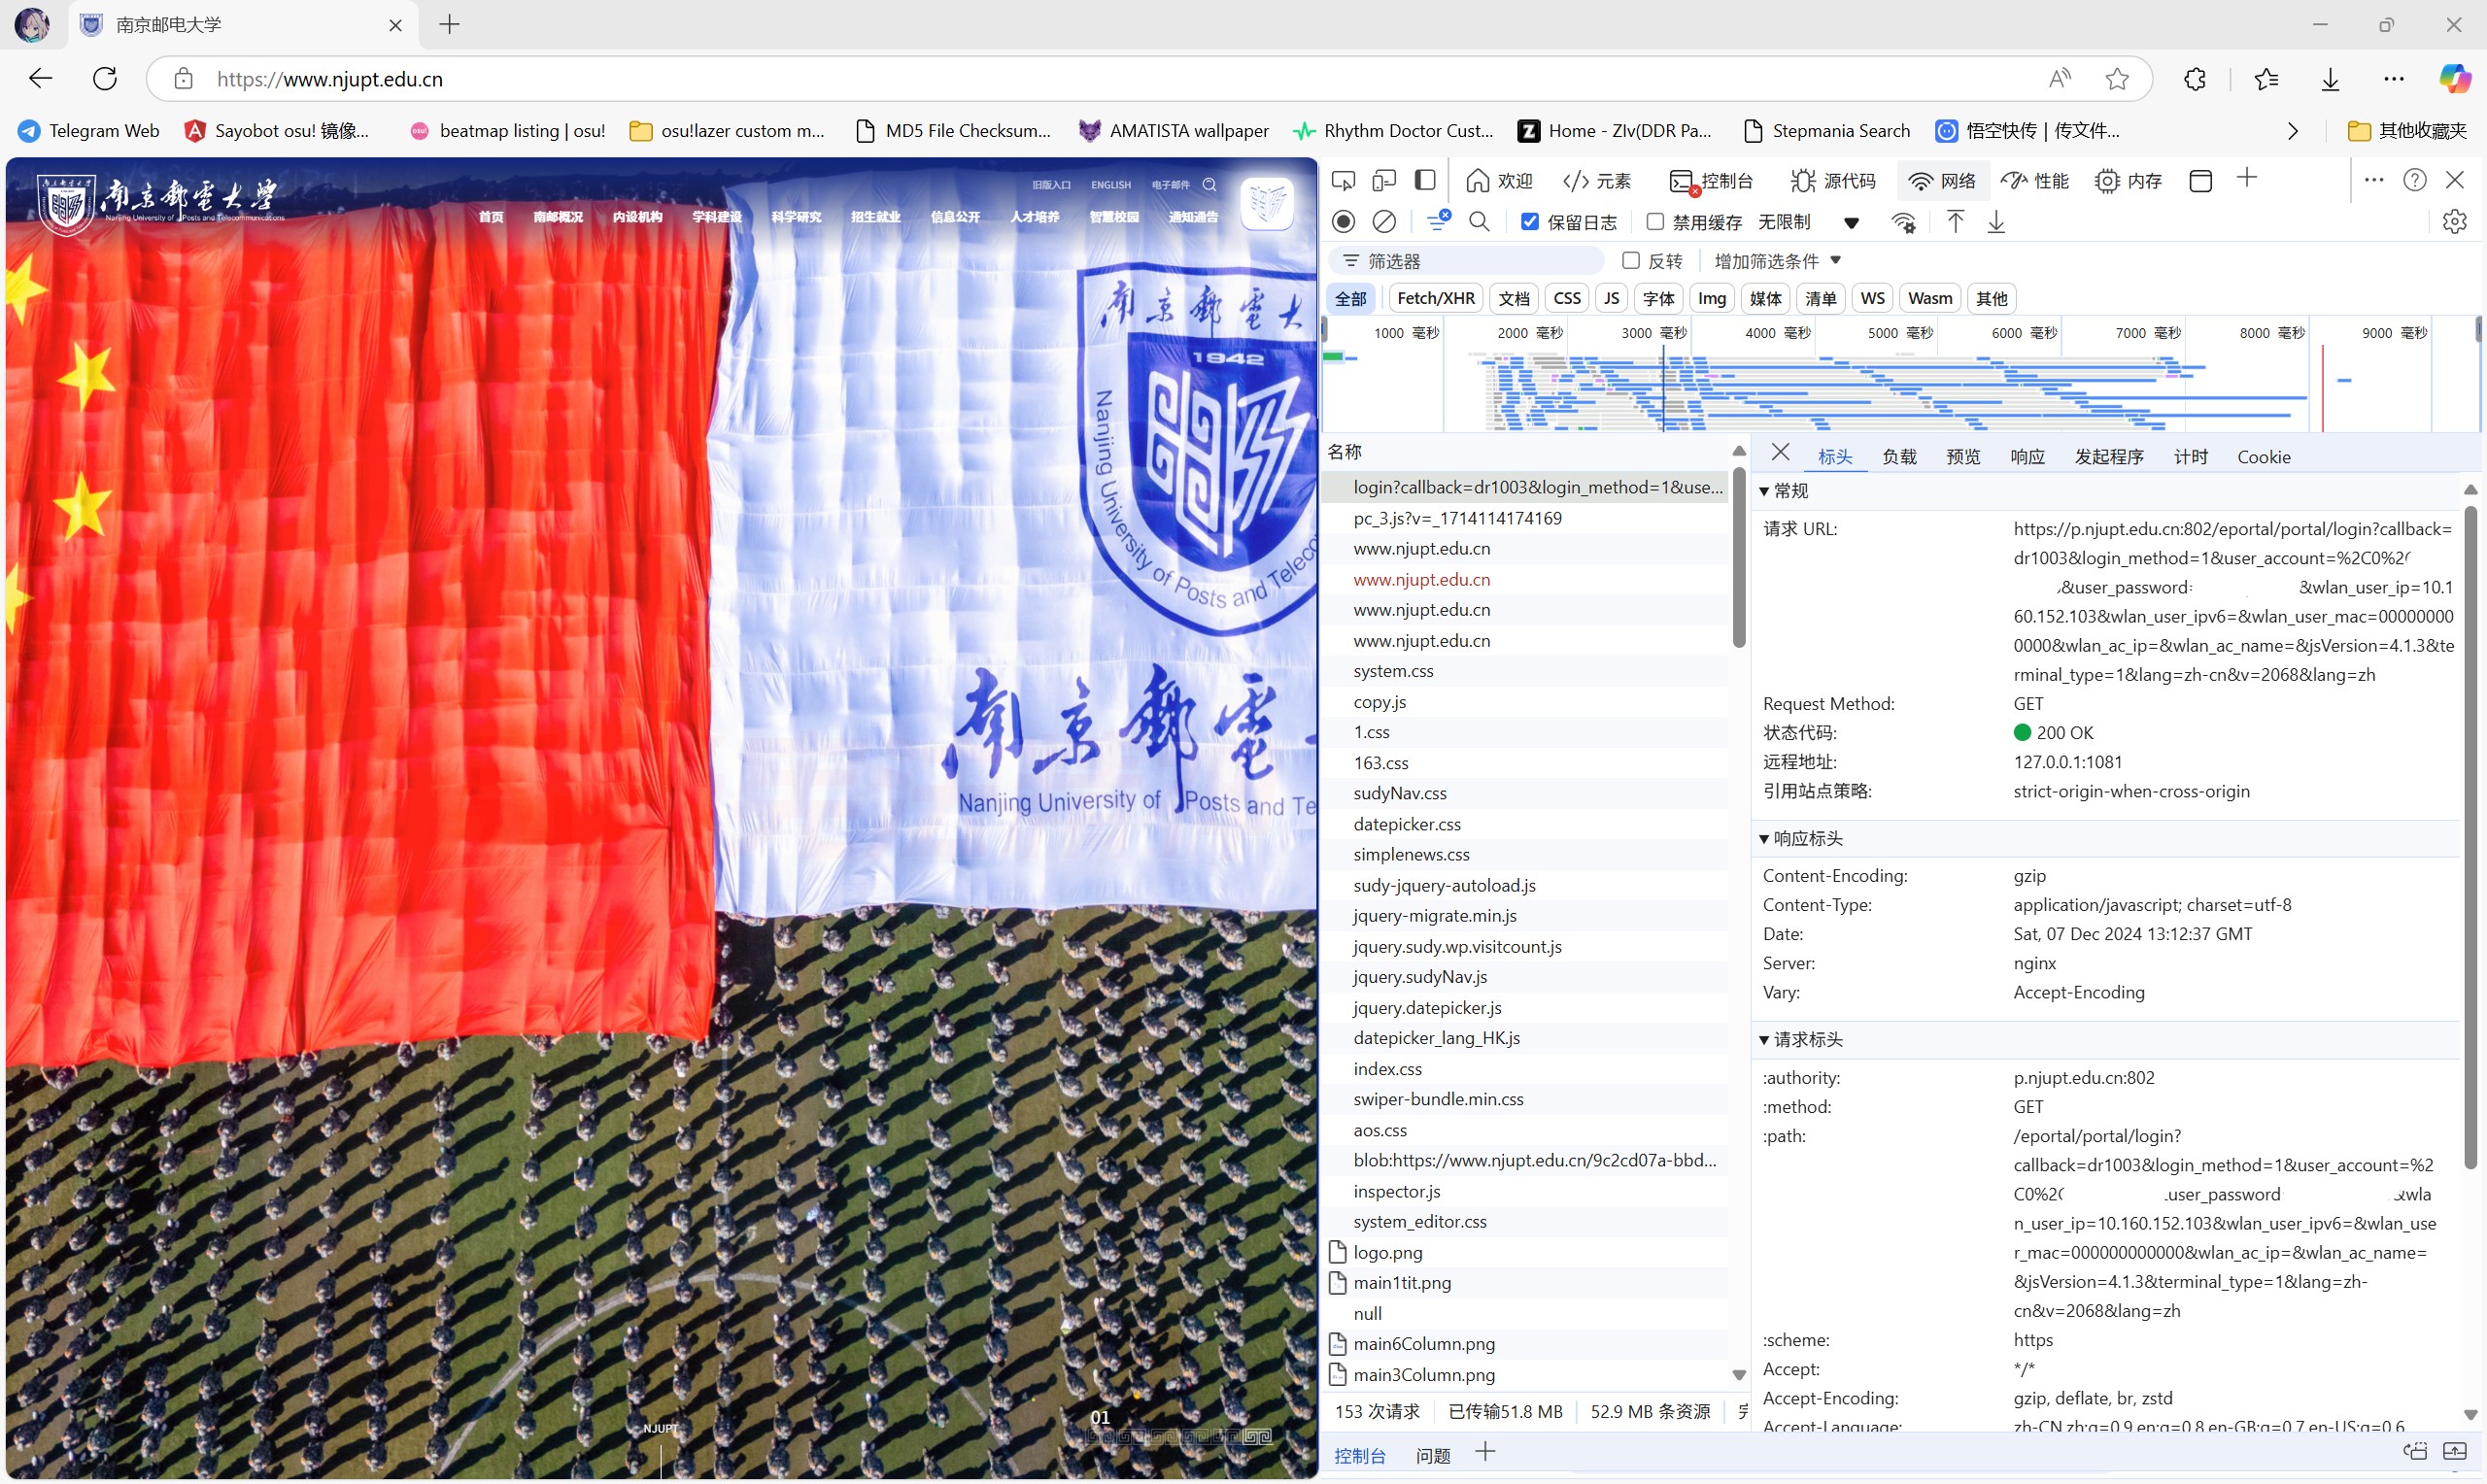Select system.css in request list
The height and width of the screenshot is (1484, 2487).
click(x=1393, y=671)
